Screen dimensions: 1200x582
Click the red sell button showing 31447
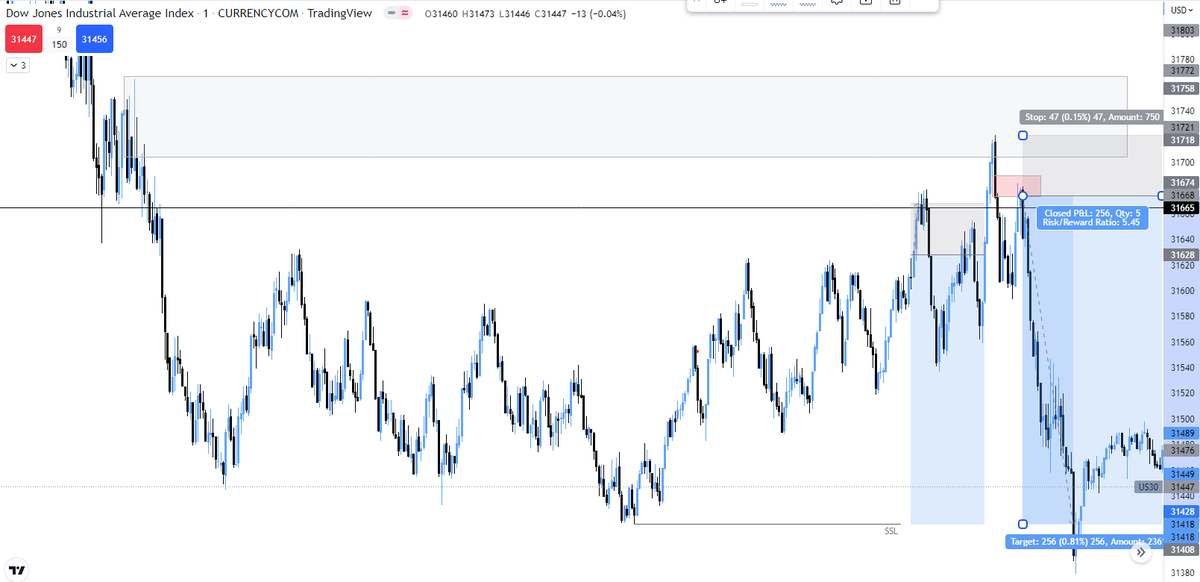point(23,39)
